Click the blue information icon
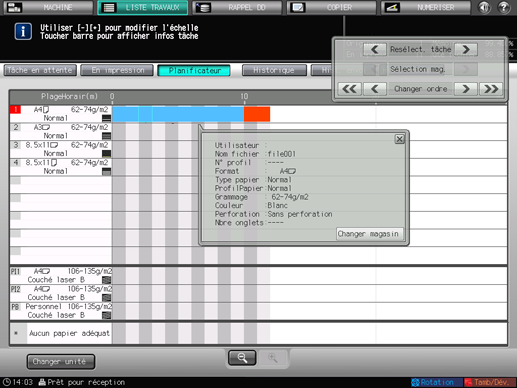517x388 pixels. (23, 32)
